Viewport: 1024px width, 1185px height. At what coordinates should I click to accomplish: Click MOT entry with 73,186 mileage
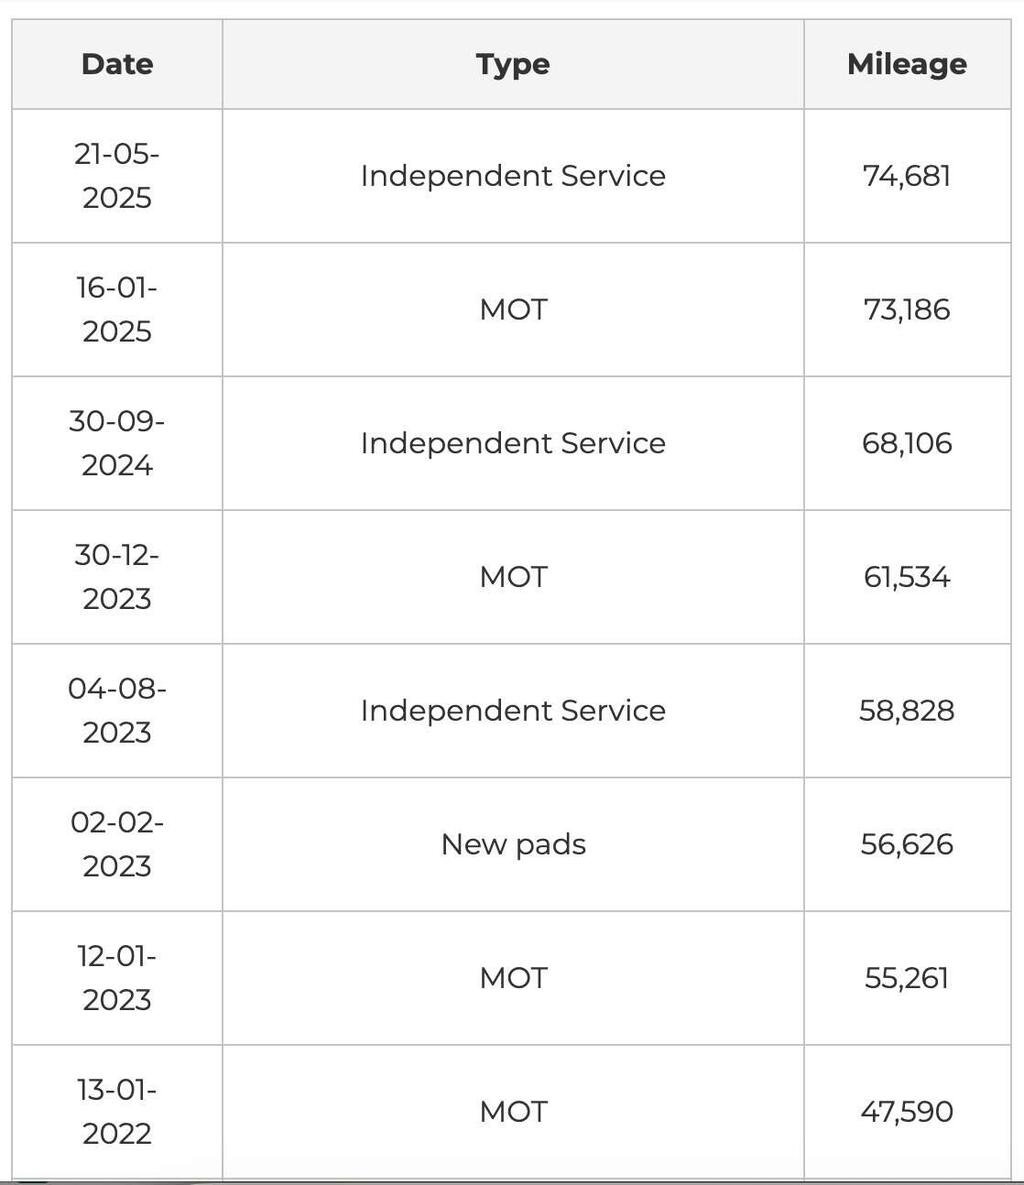tap(513, 309)
